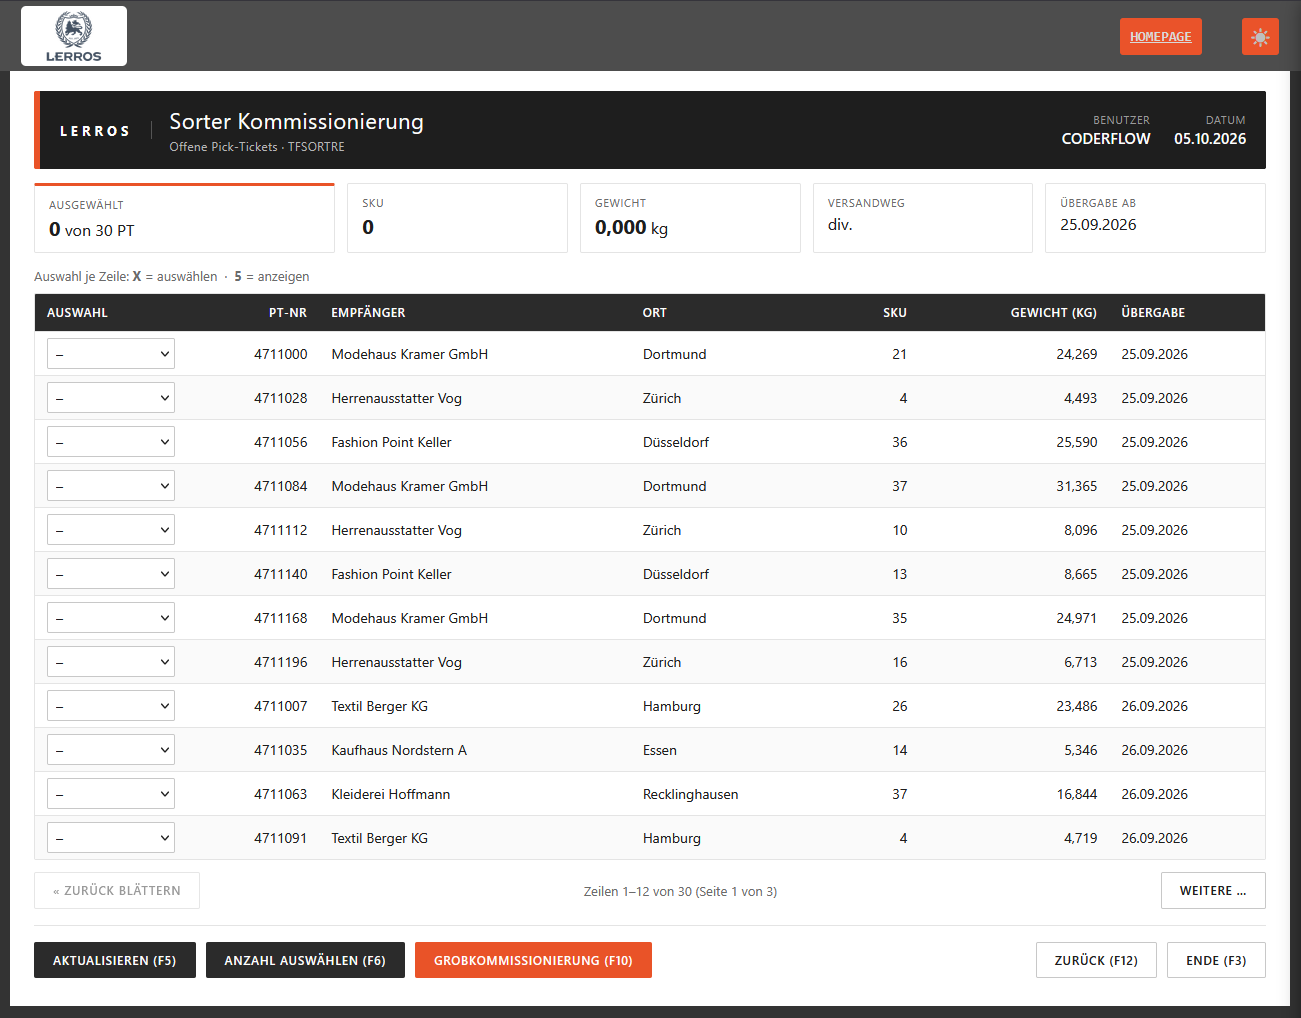This screenshot has width=1301, height=1018.
Task: Click the Übergabe column header
Action: point(1153,313)
